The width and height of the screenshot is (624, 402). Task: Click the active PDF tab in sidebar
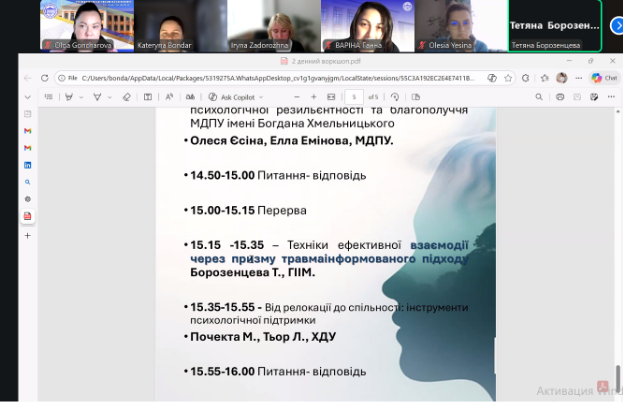pos(27,216)
